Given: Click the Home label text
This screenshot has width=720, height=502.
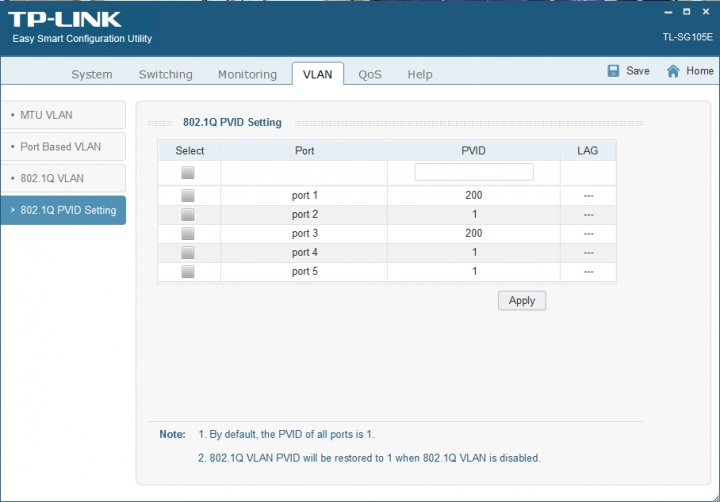Looking at the screenshot, I should [700, 71].
